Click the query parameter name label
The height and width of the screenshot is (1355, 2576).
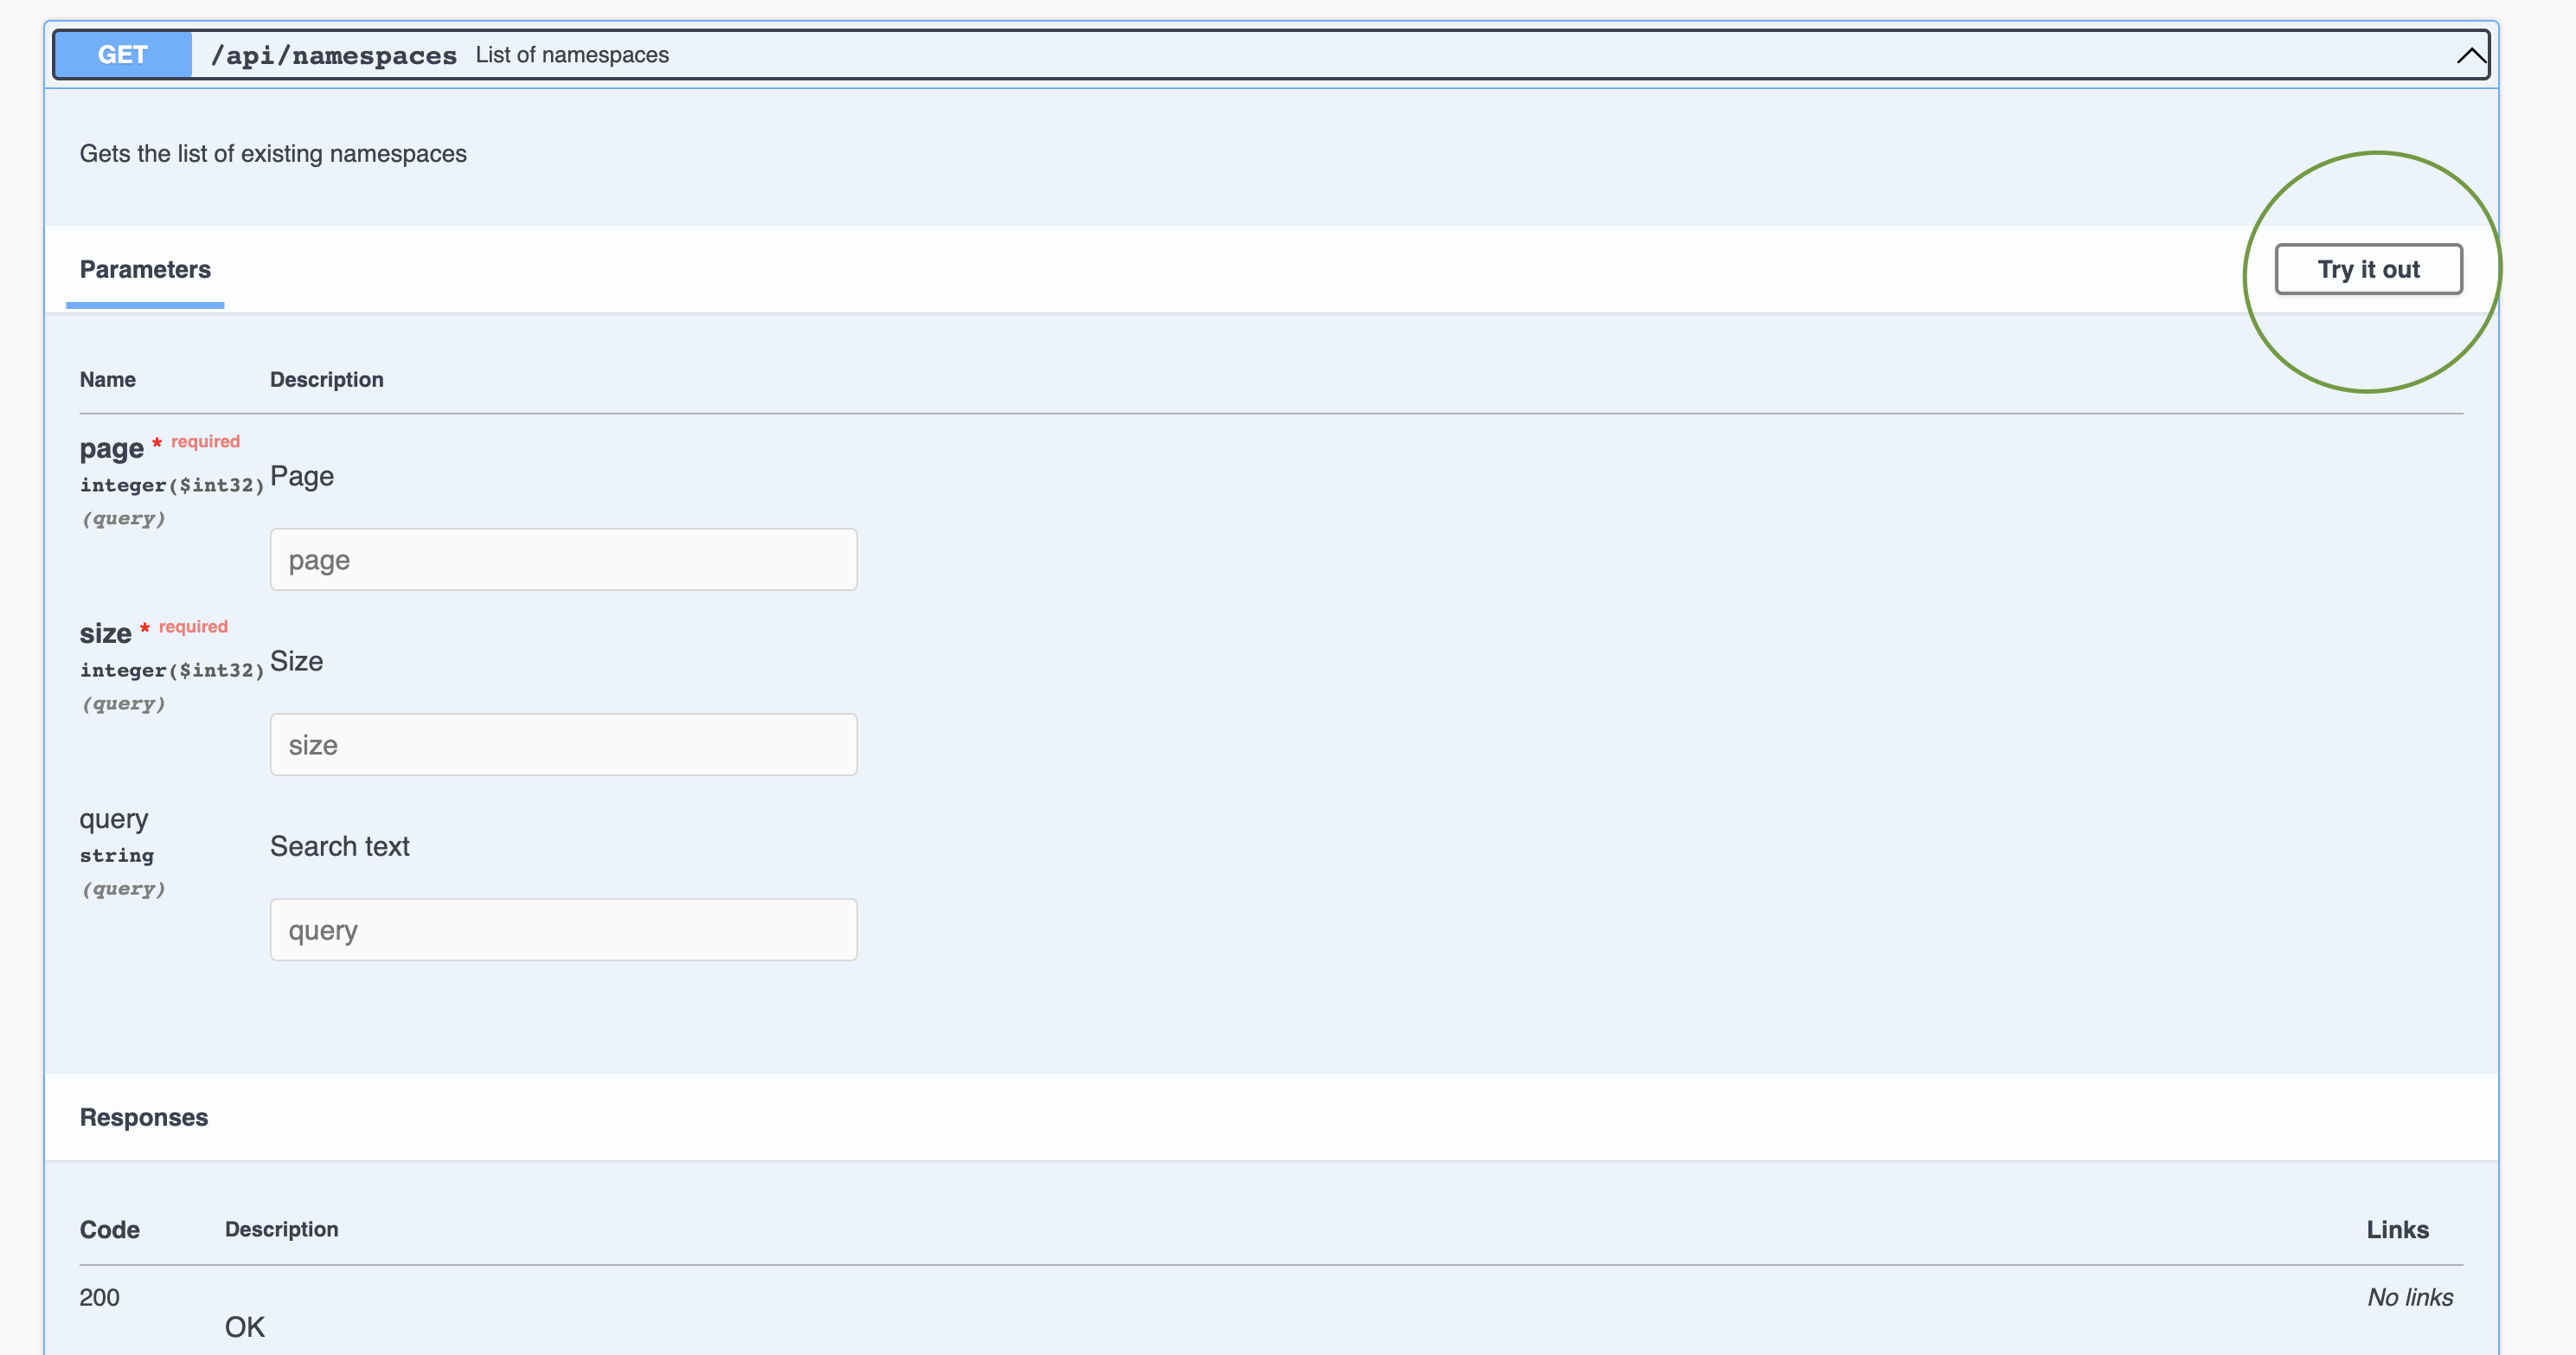[114, 818]
